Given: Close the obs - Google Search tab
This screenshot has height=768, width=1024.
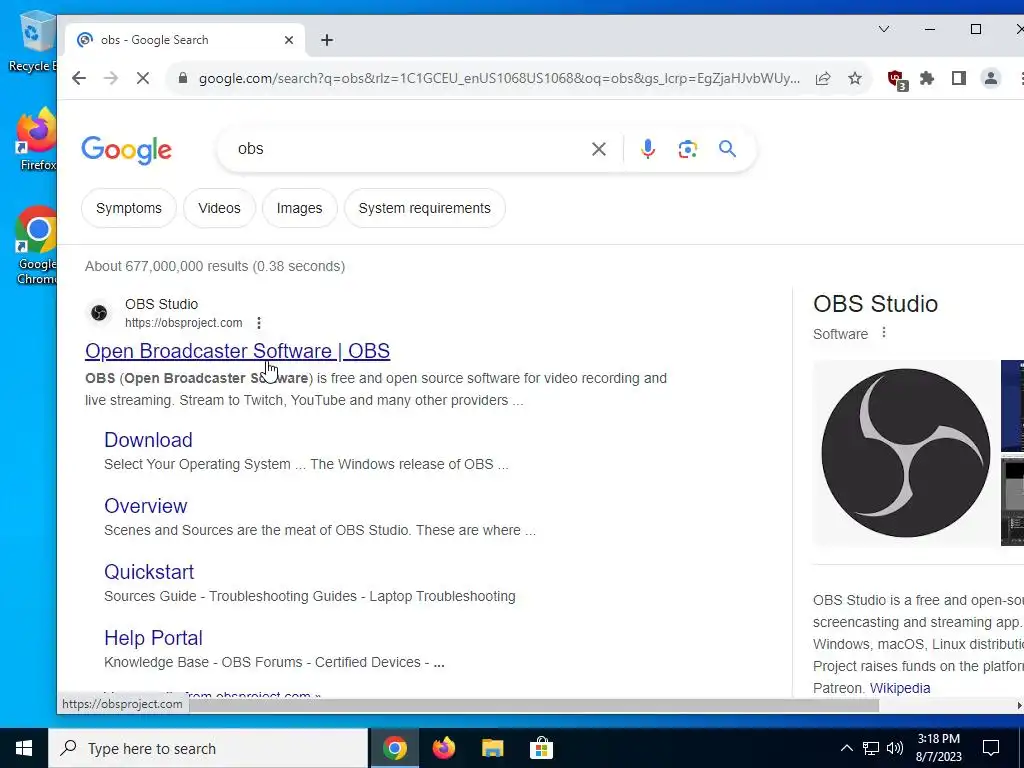Looking at the screenshot, I should 289,40.
